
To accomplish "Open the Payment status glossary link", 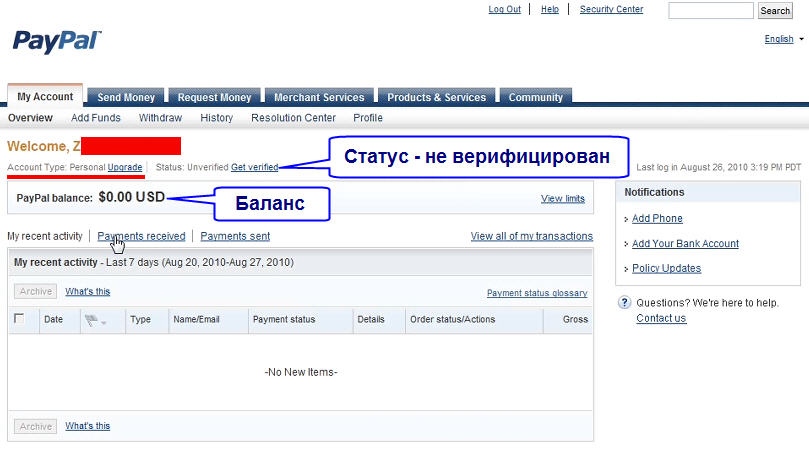I will point(537,293).
